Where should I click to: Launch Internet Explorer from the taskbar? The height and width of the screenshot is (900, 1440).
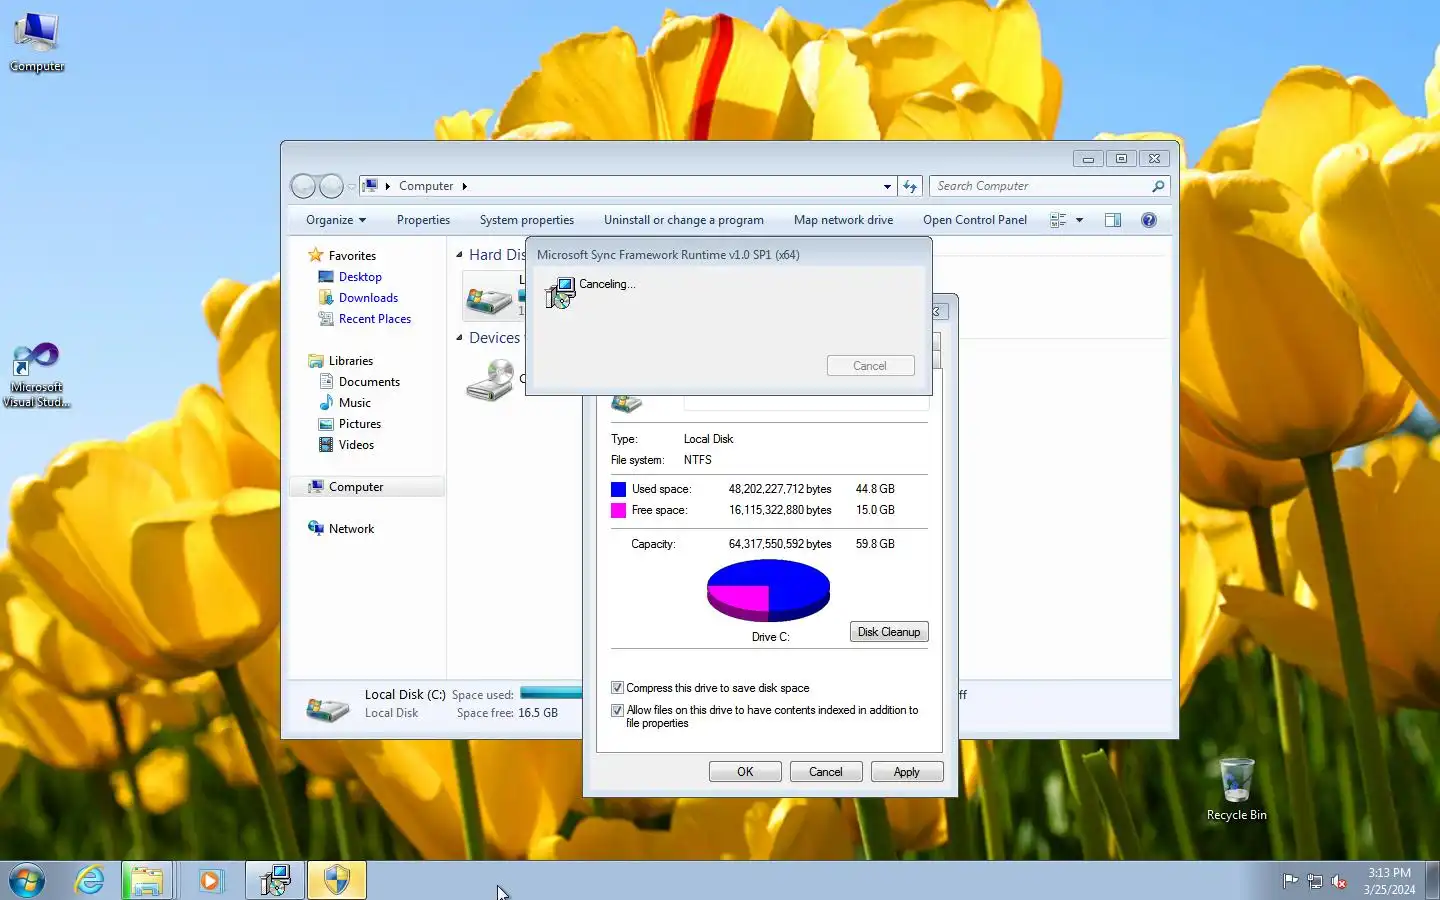(89, 880)
